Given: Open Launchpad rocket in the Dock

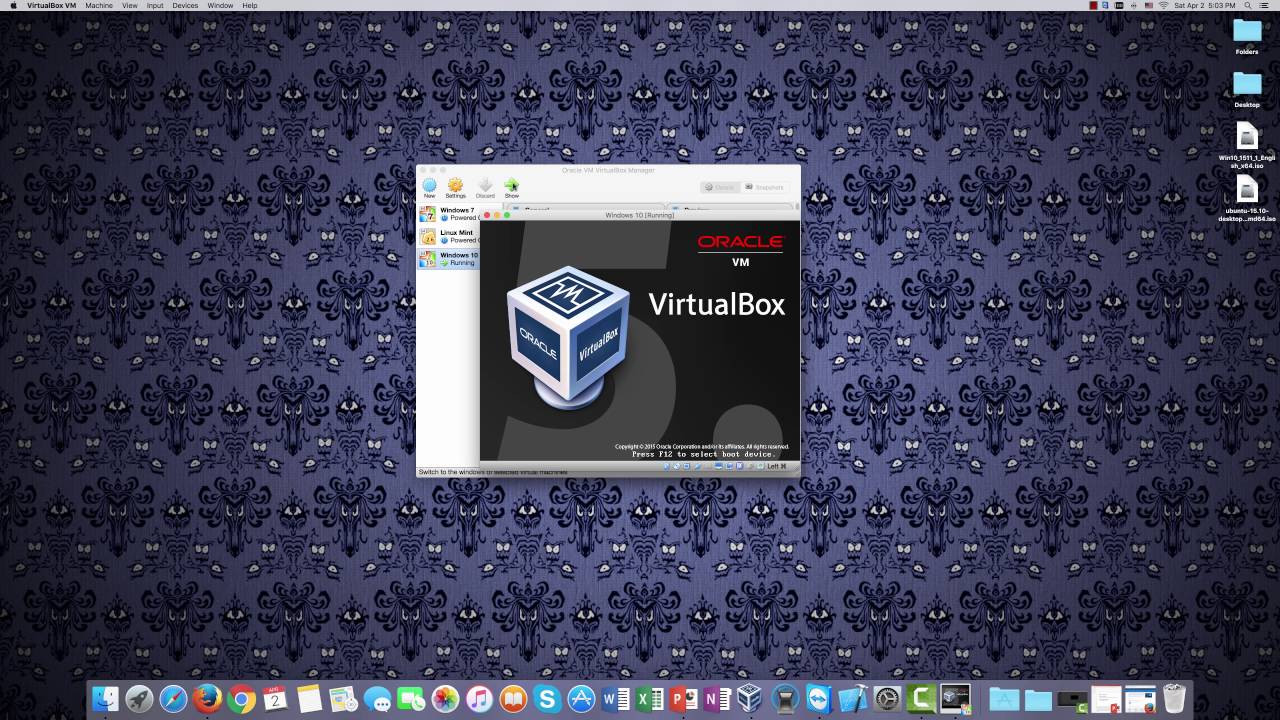Looking at the screenshot, I should [x=139, y=699].
